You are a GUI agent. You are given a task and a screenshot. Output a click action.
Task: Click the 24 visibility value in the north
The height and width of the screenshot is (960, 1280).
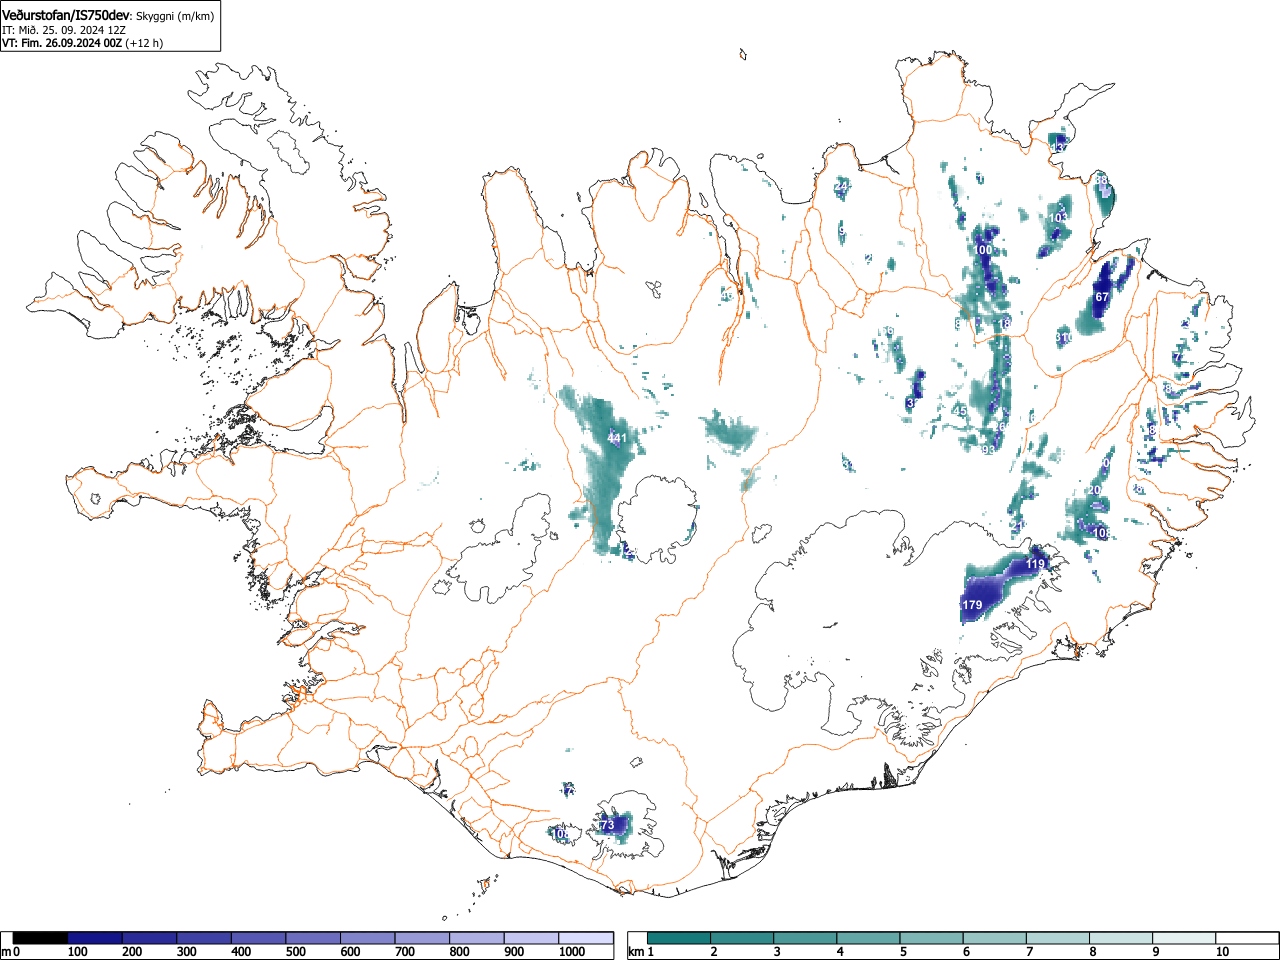841,186
